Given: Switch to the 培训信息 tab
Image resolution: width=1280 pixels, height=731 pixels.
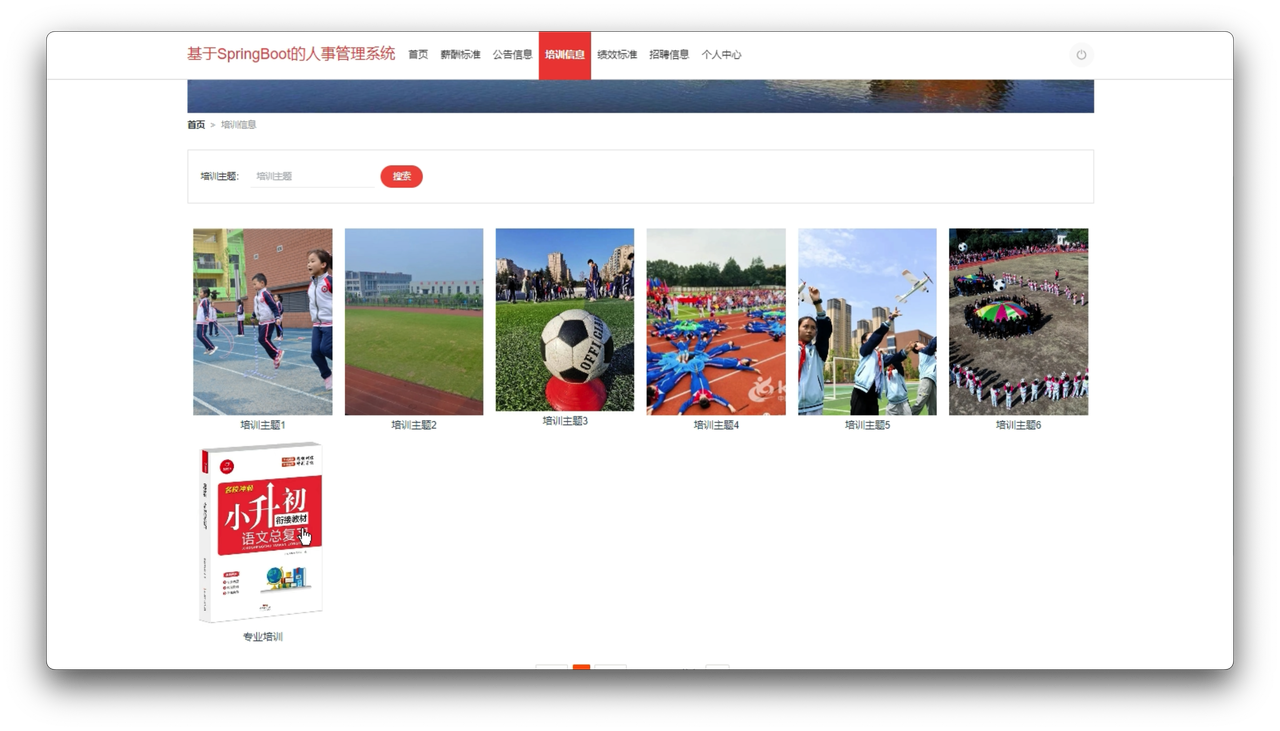Looking at the screenshot, I should click(564, 55).
